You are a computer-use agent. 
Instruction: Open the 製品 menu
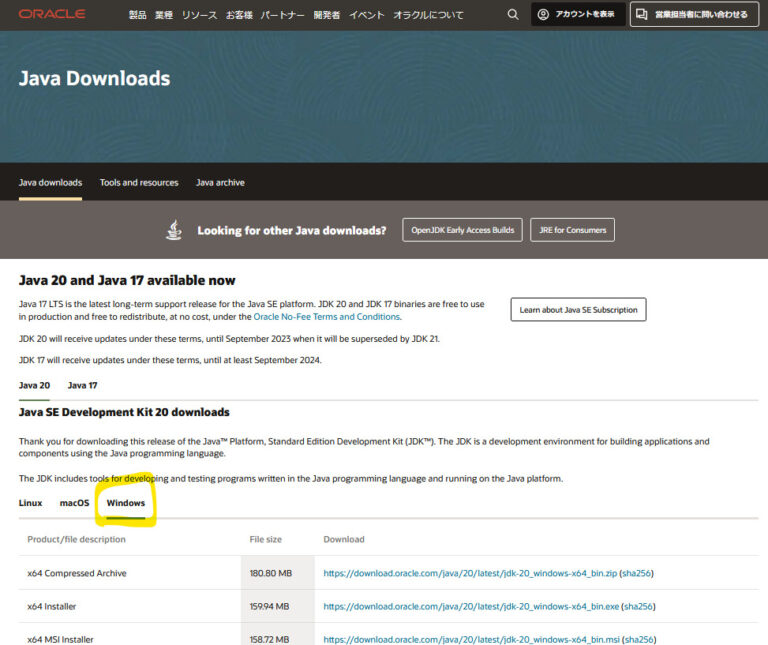click(x=137, y=15)
